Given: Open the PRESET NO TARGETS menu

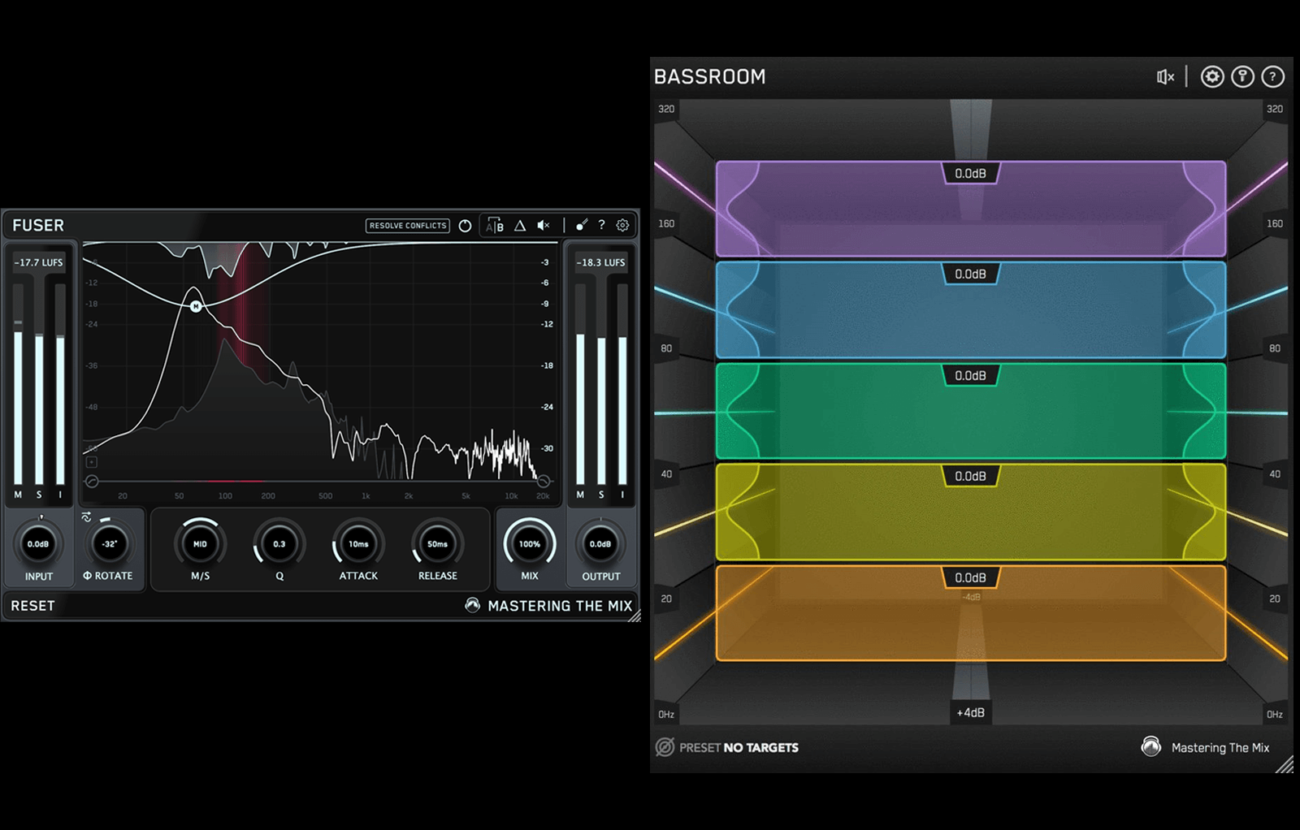Looking at the screenshot, I should [x=739, y=747].
